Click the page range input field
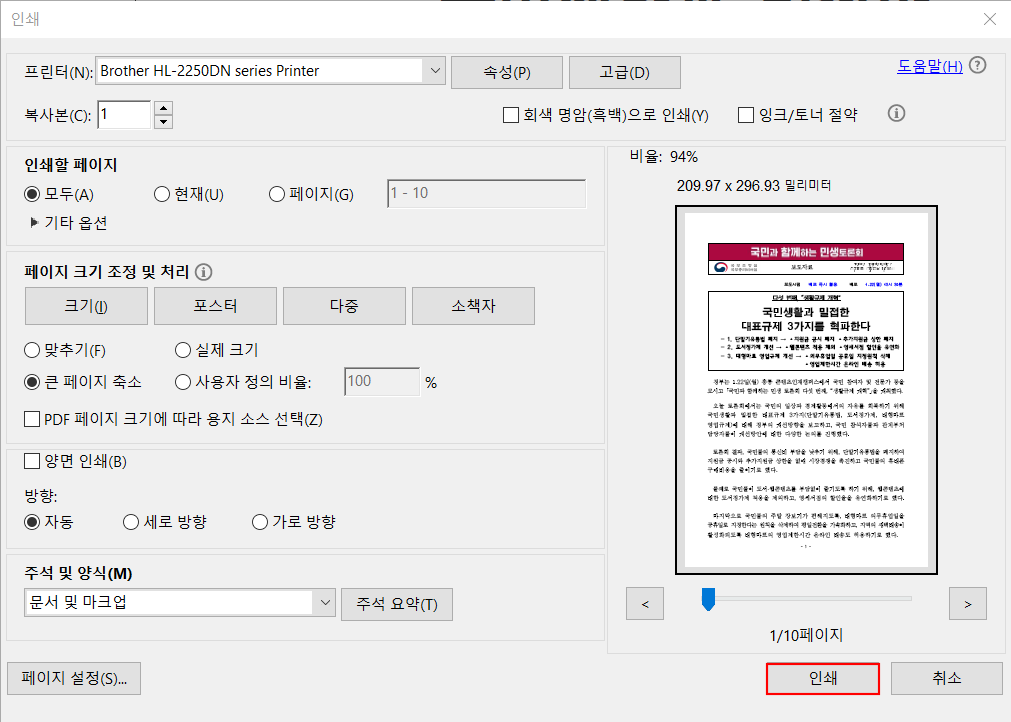This screenshot has width=1011, height=722. pos(486,194)
